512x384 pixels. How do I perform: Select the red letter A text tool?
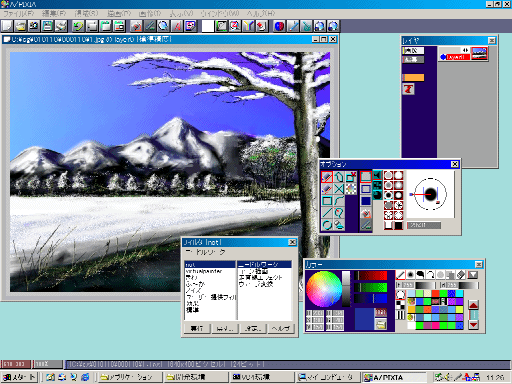coord(177,26)
